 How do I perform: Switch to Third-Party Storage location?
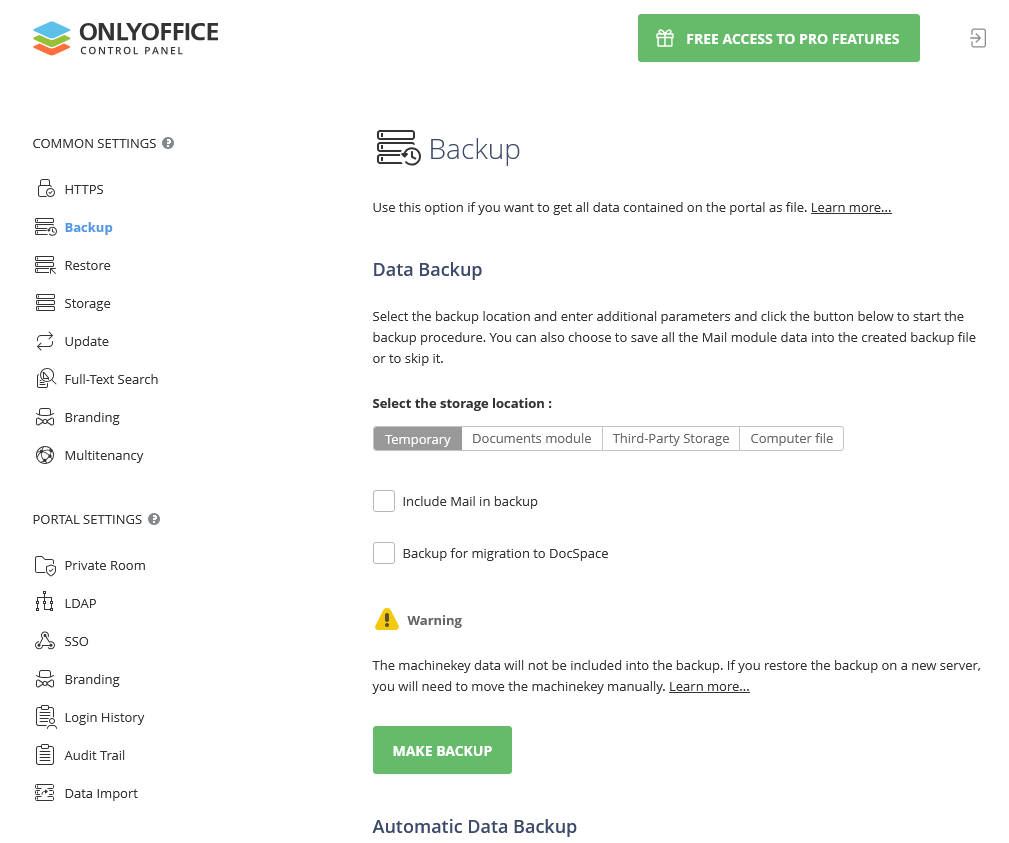[x=670, y=439]
